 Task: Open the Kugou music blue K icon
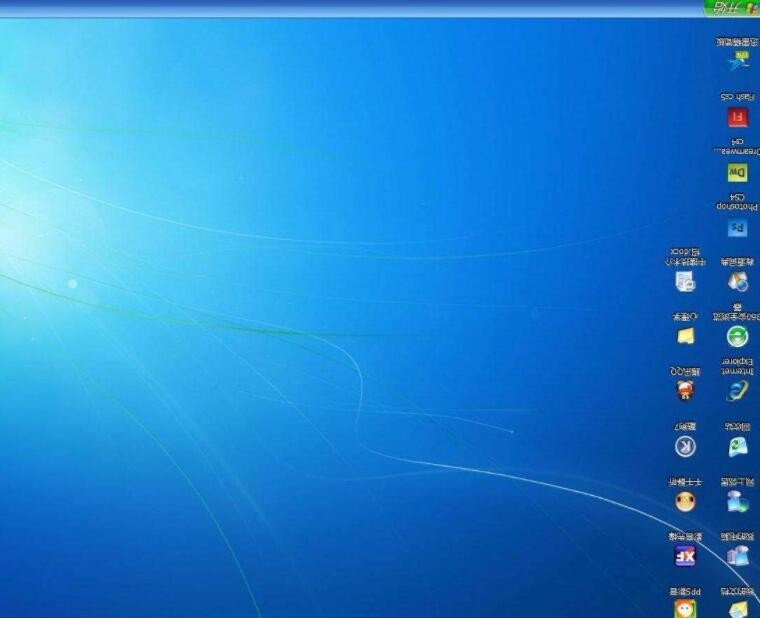(685, 446)
